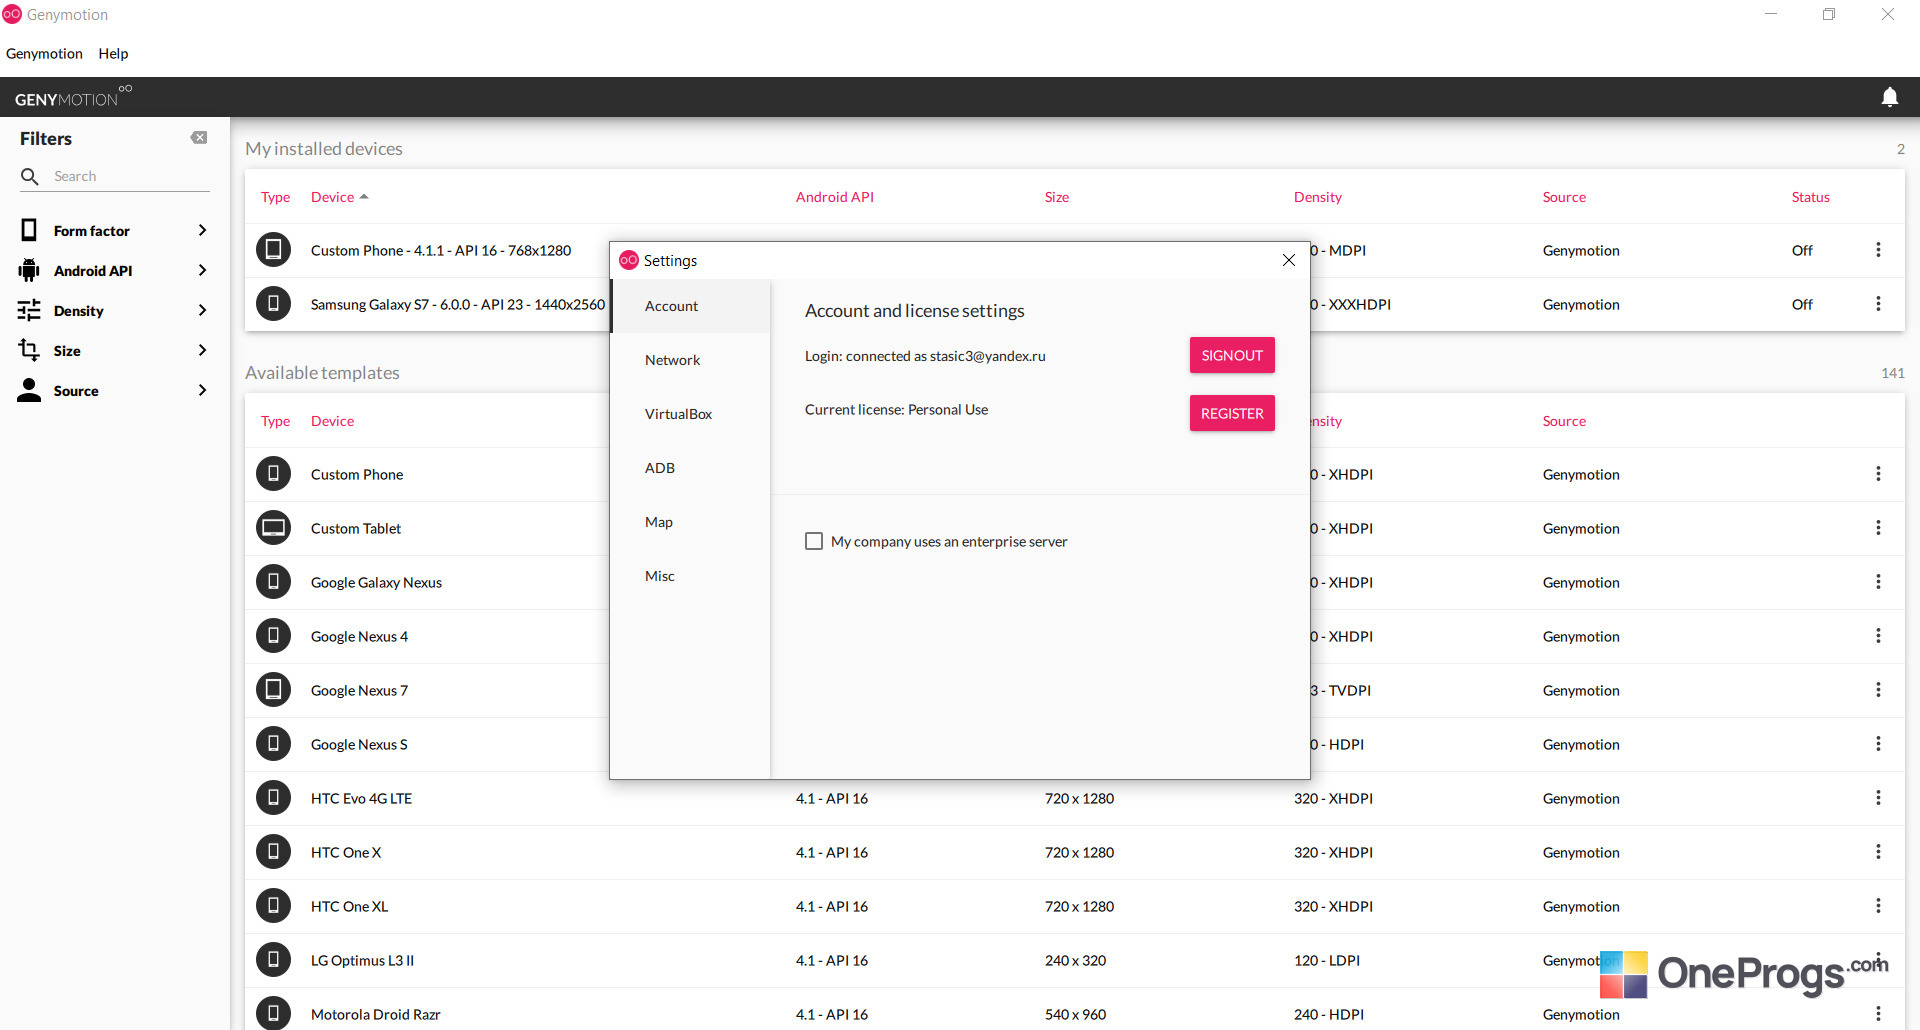This screenshot has width=1920, height=1030.
Task: Open more options for Google Nexus 7
Action: (x=1878, y=690)
